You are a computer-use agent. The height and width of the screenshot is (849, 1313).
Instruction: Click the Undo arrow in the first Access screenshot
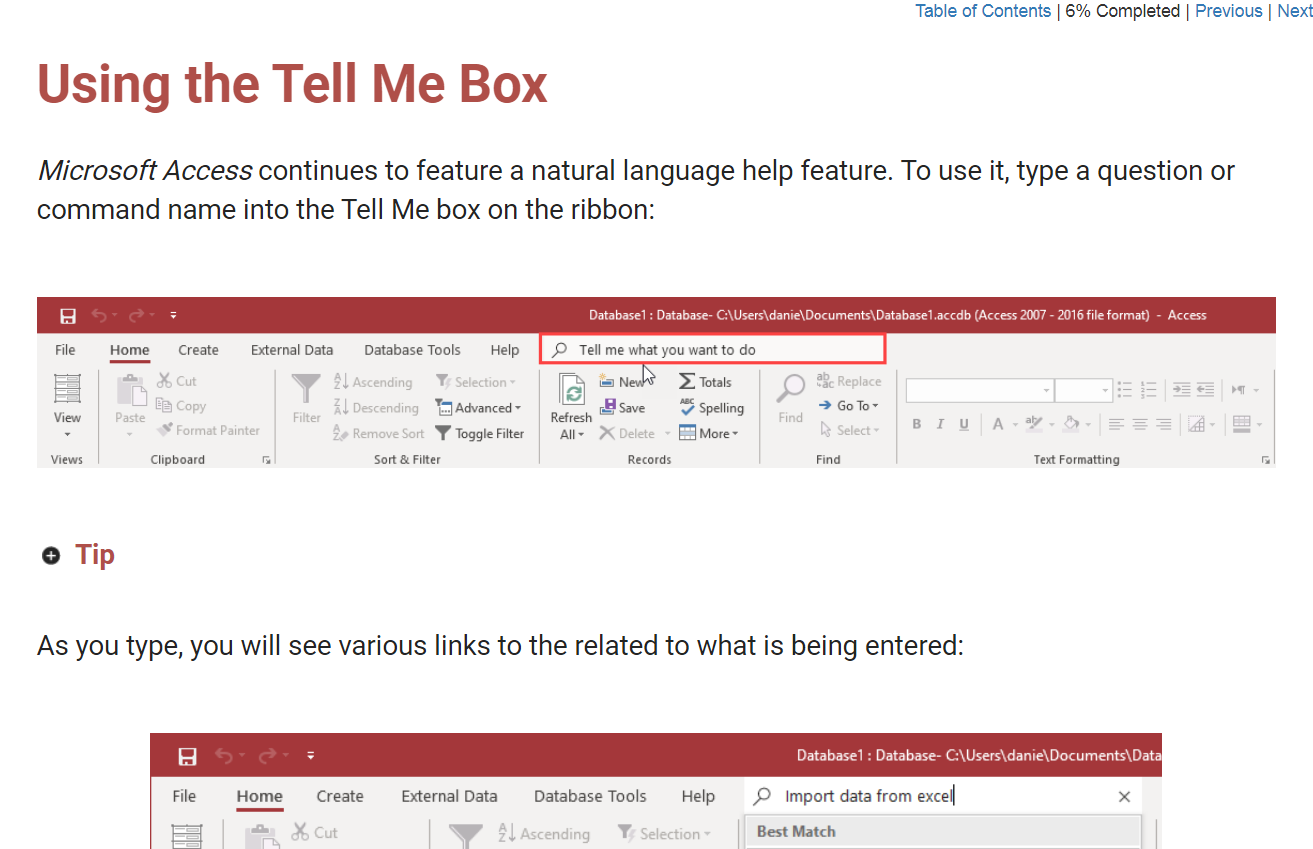[99, 316]
